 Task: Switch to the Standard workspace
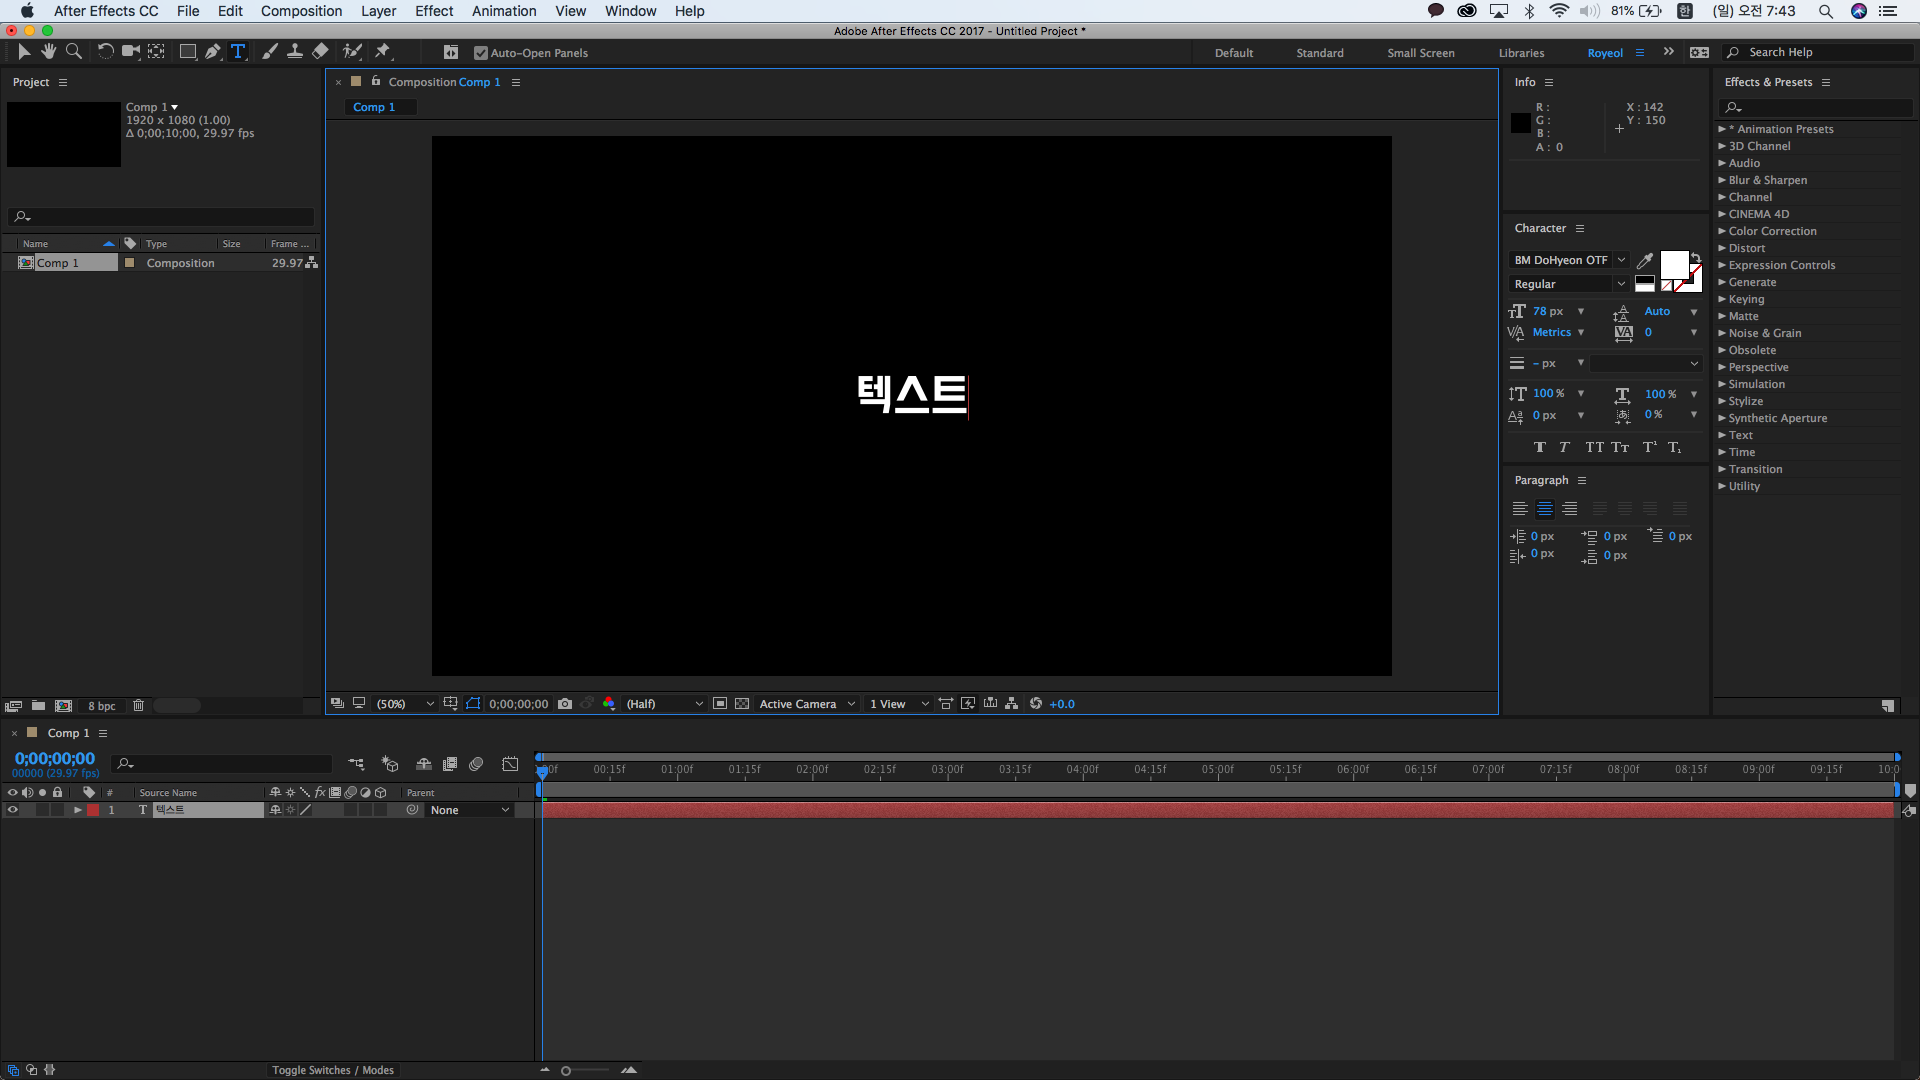pyautogui.click(x=1319, y=53)
